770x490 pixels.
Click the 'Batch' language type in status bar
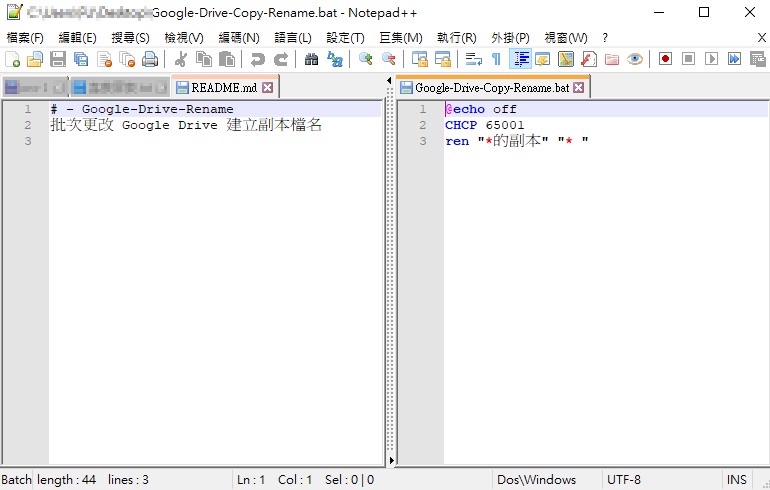click(16, 480)
